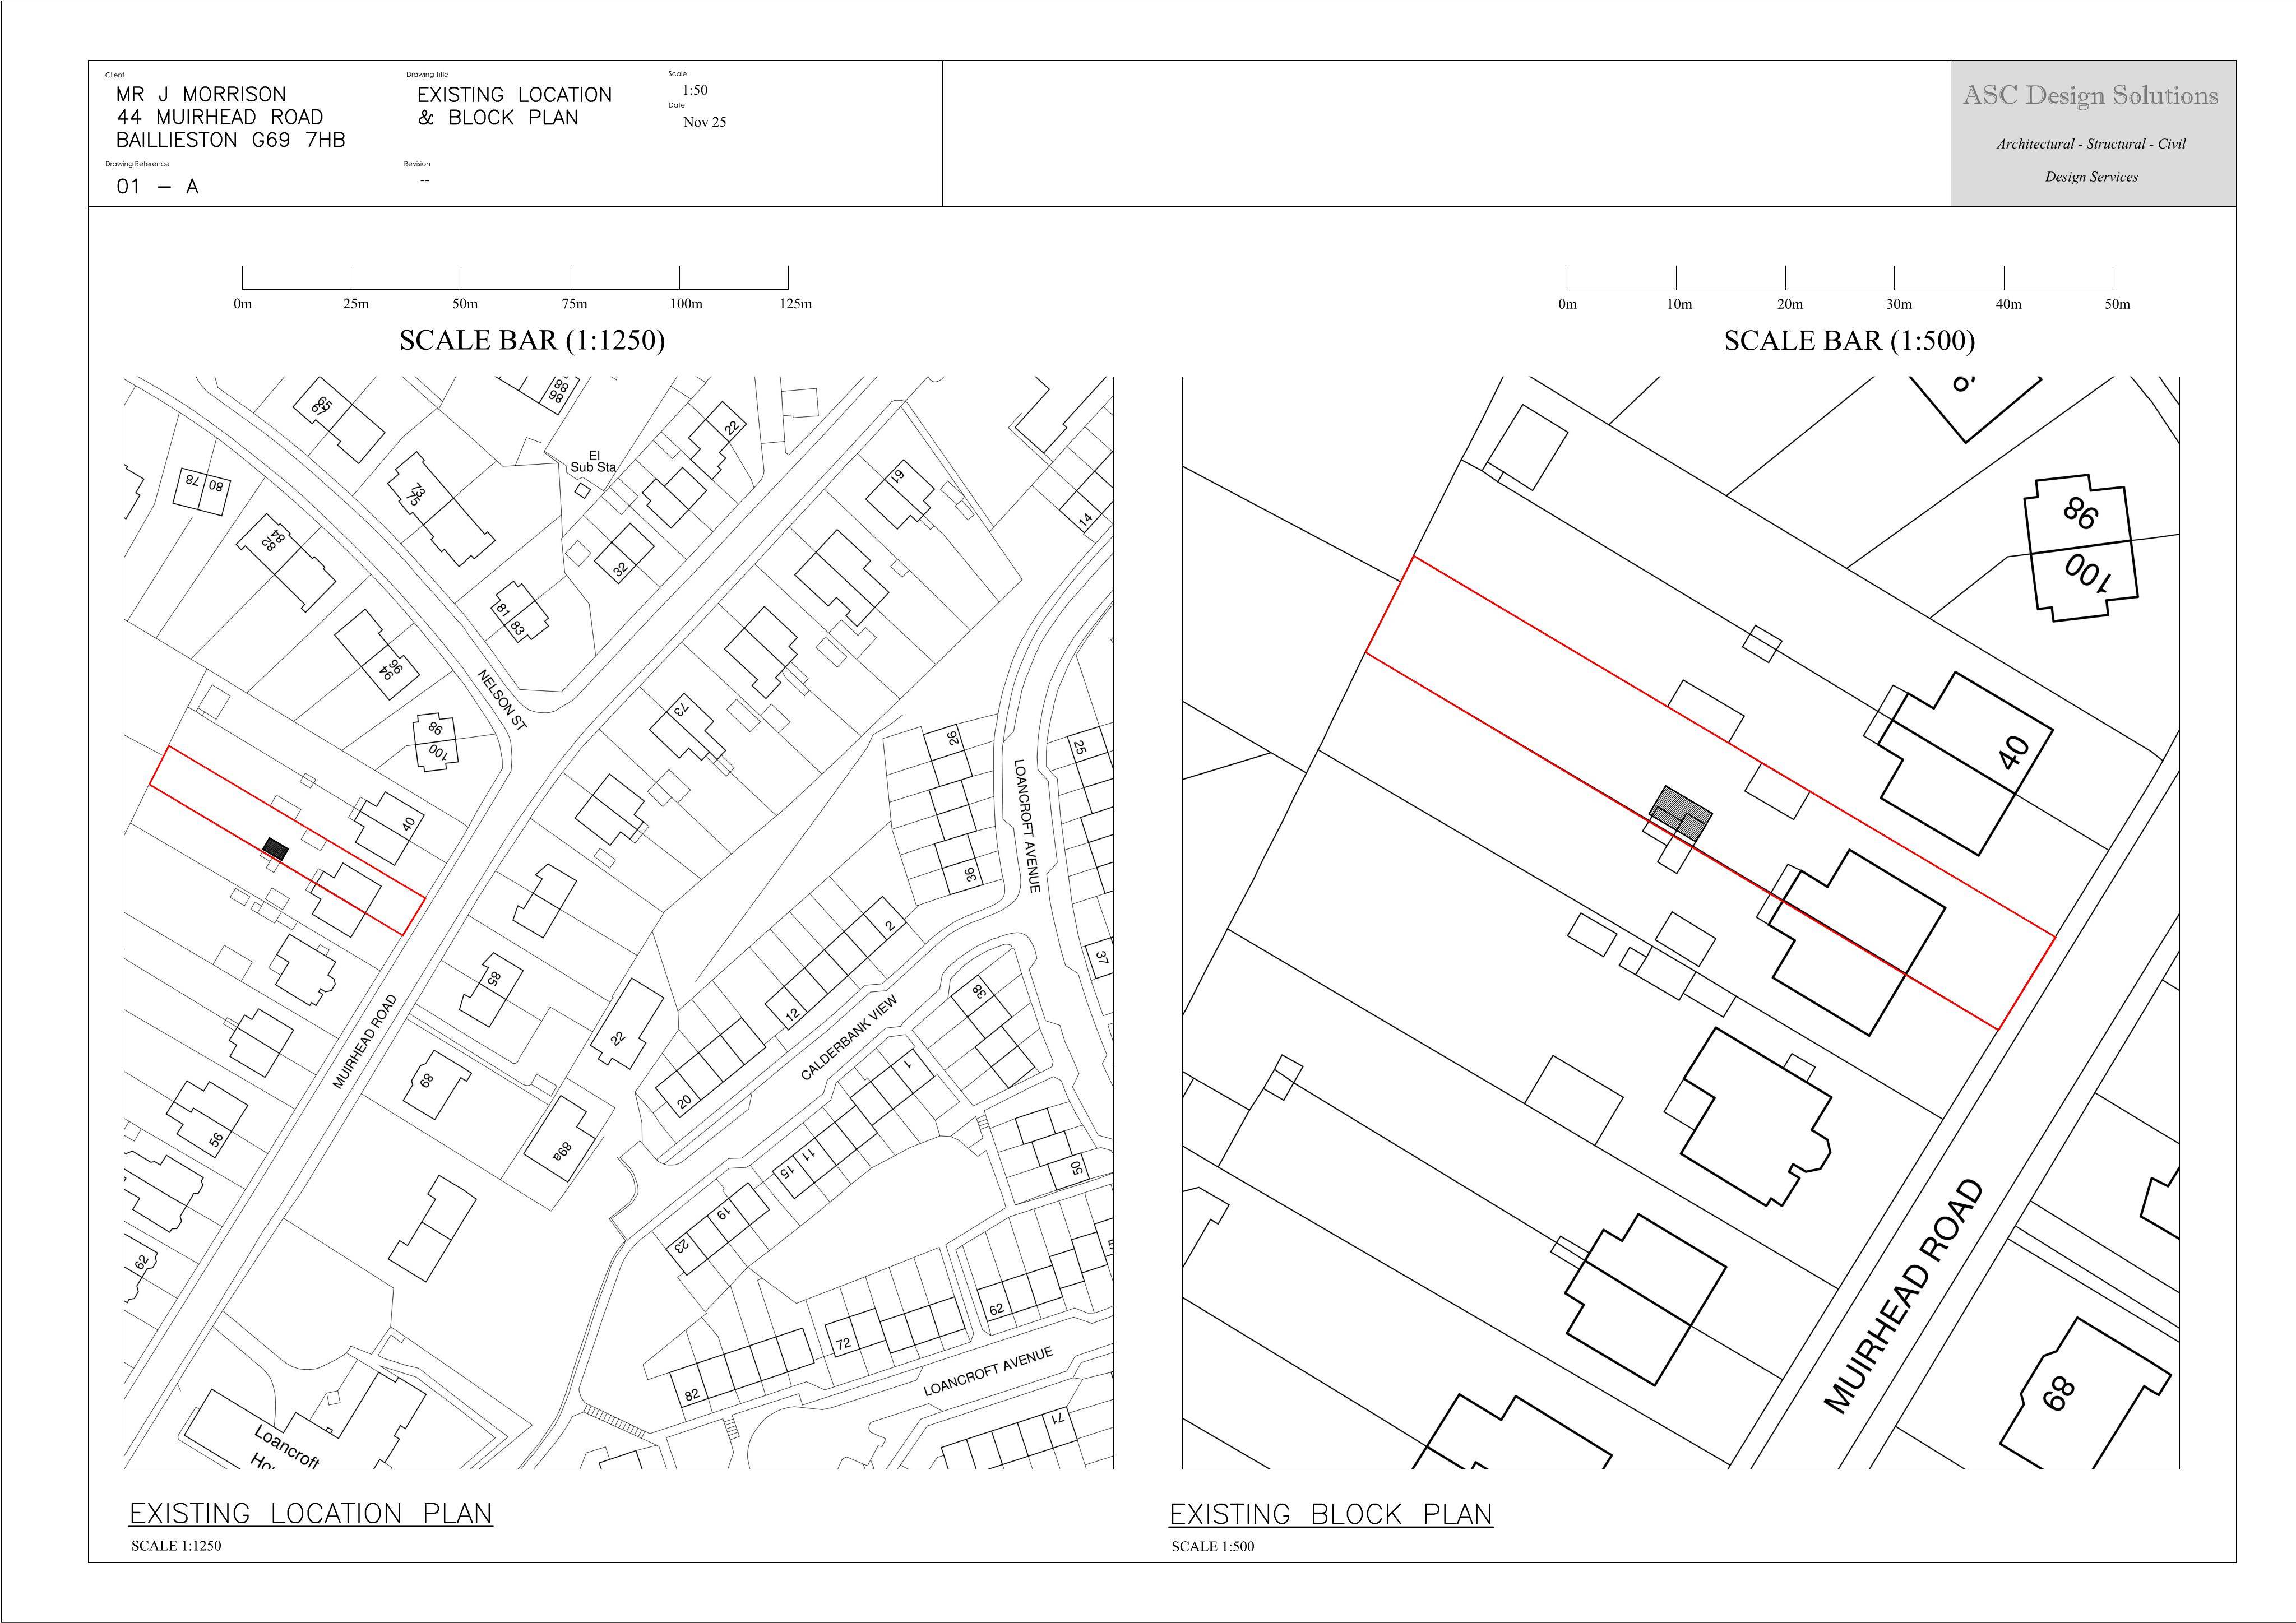
Task: Select the 125m scale bar label
Action: 796,304
